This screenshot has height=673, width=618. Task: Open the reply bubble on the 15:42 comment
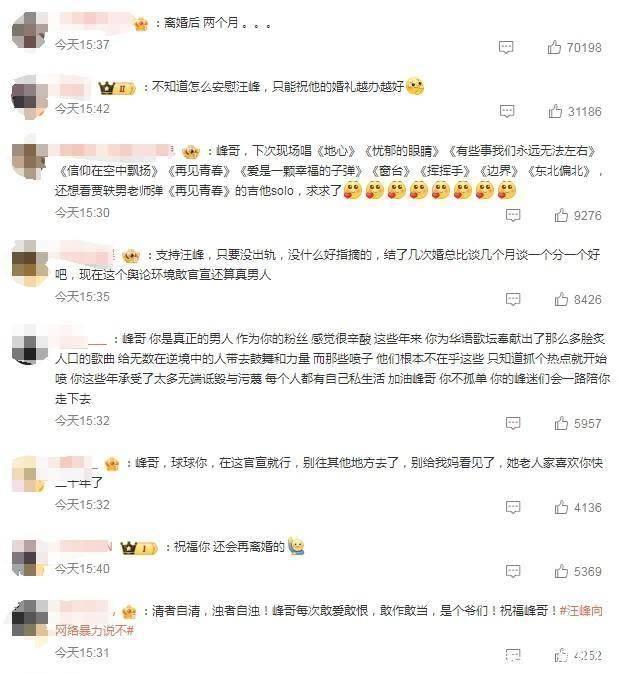click(507, 112)
